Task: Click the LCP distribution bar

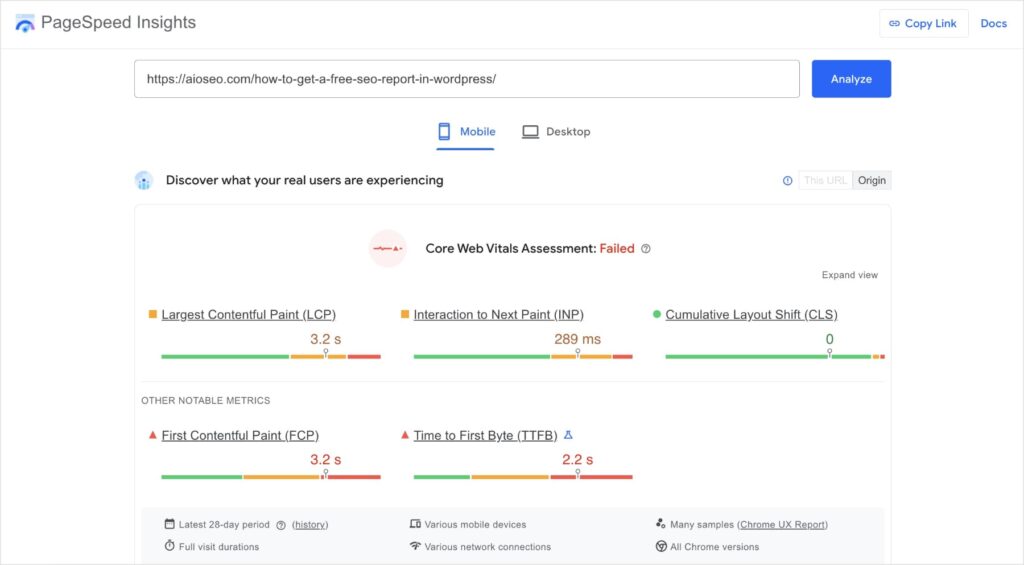Action: pyautogui.click(x=271, y=357)
